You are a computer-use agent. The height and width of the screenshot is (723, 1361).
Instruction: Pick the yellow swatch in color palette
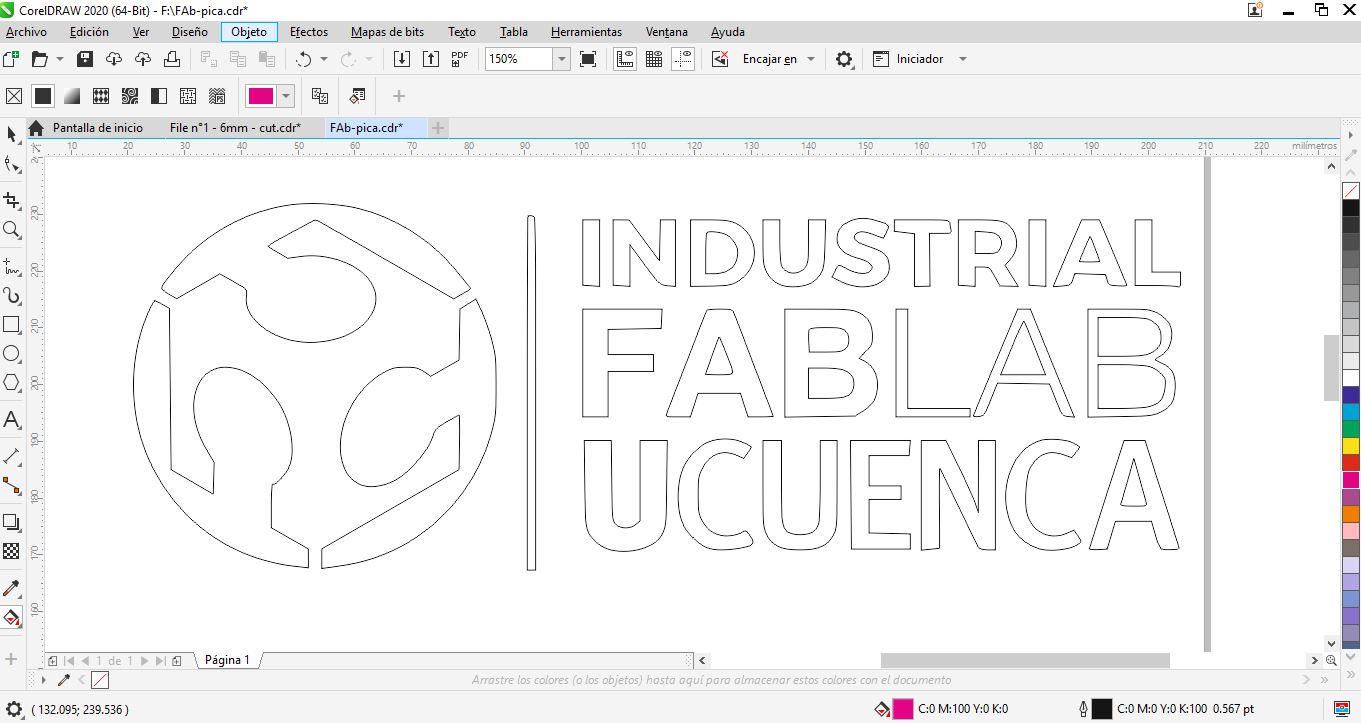tap(1351, 446)
